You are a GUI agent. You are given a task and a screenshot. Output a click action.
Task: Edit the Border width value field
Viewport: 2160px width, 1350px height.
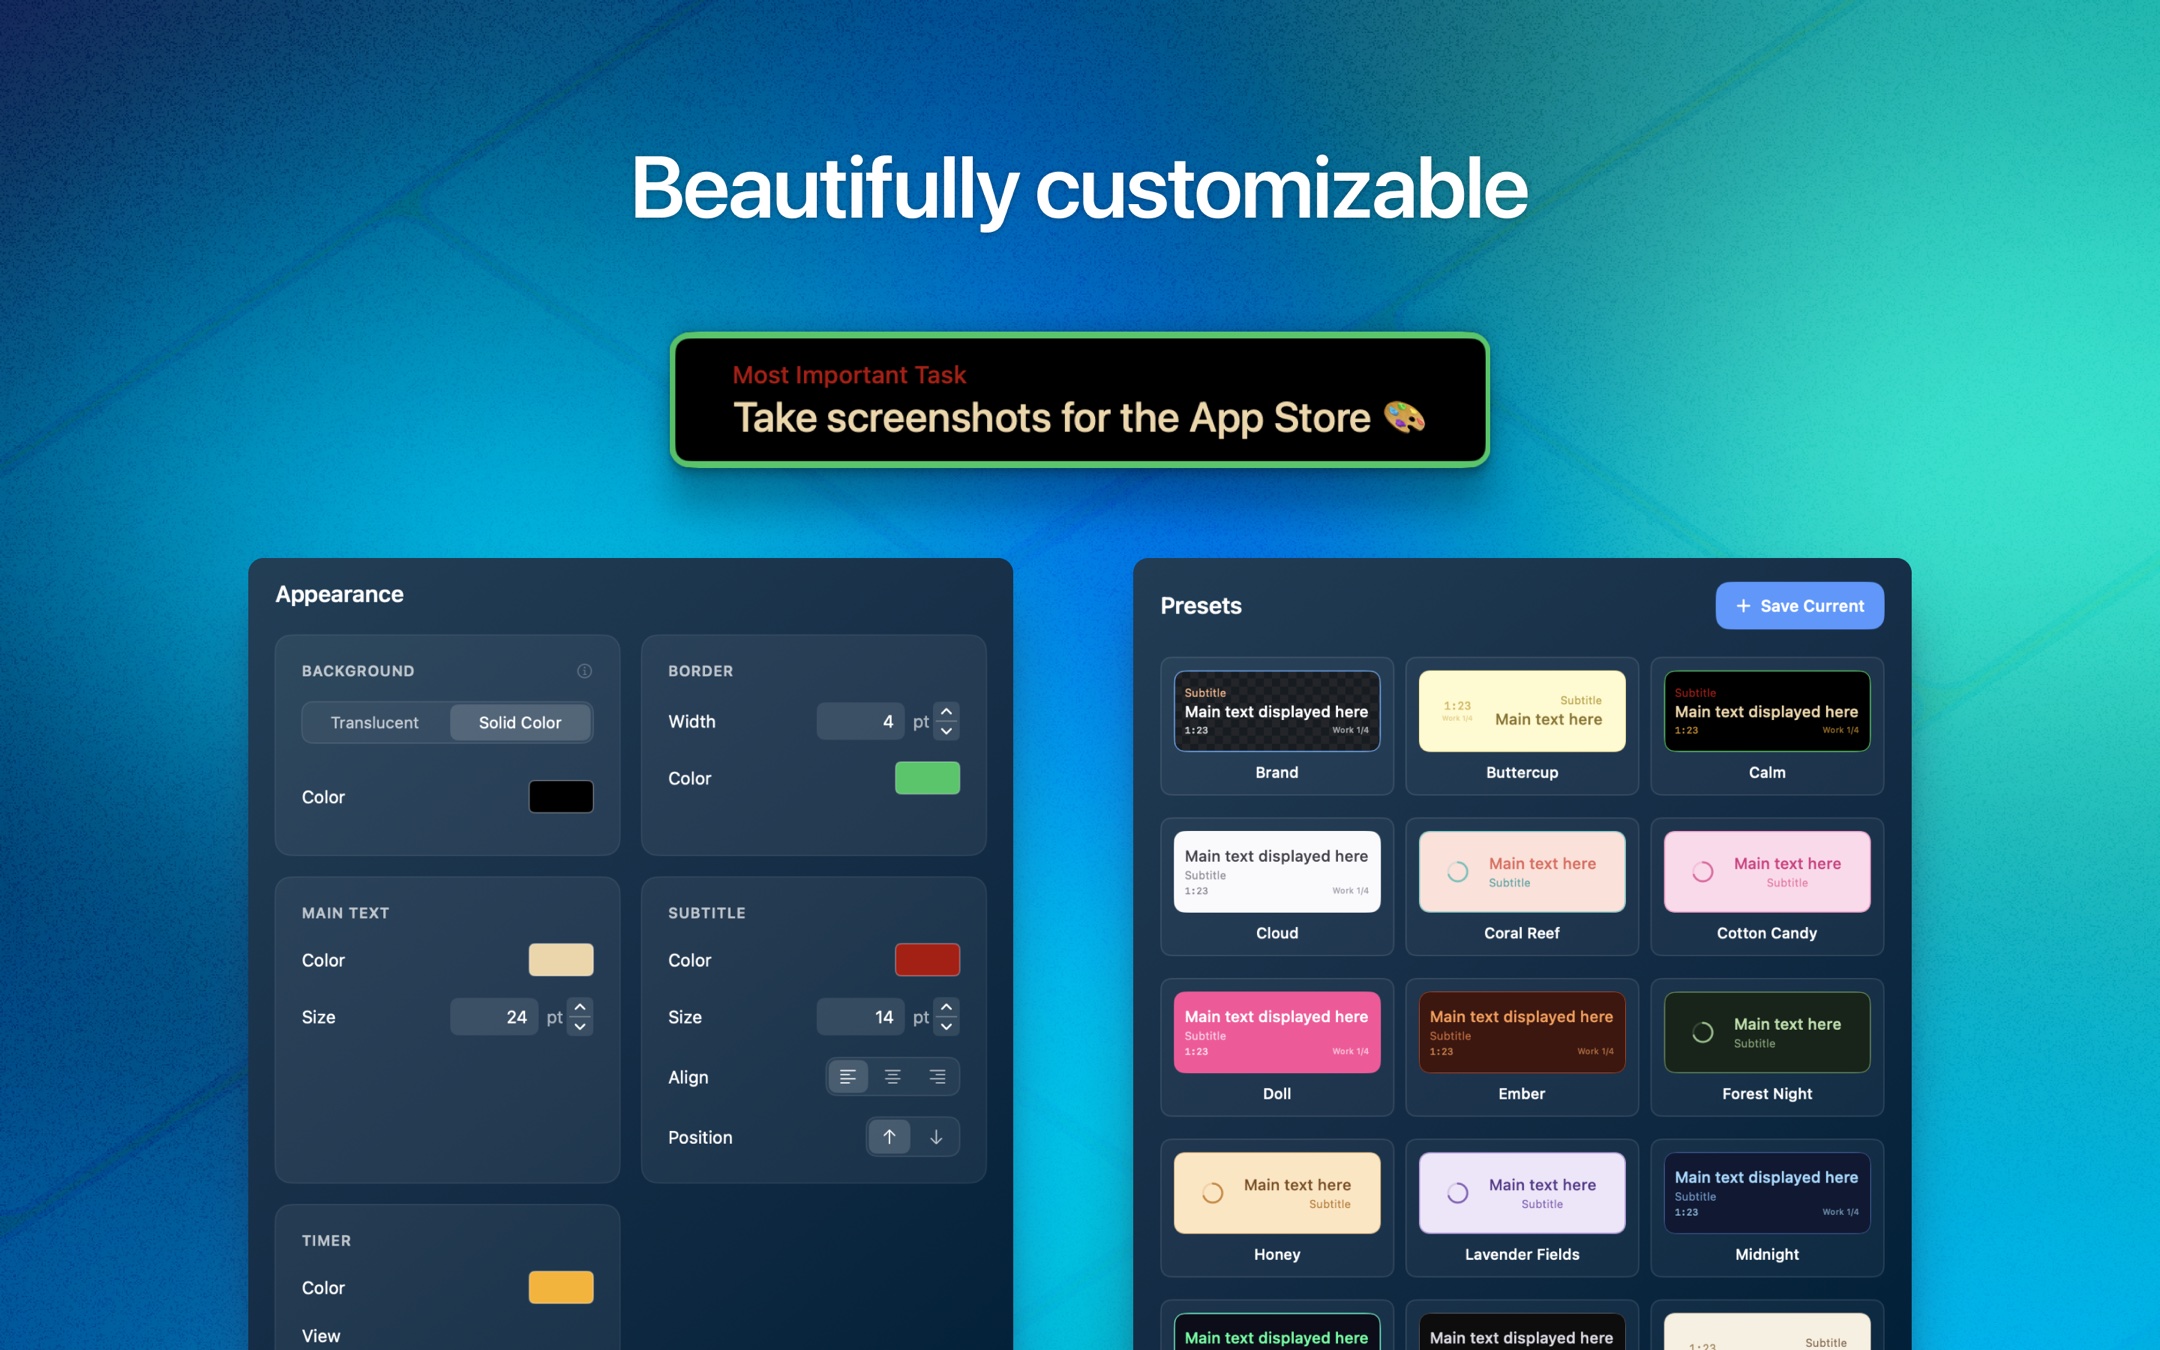[860, 721]
